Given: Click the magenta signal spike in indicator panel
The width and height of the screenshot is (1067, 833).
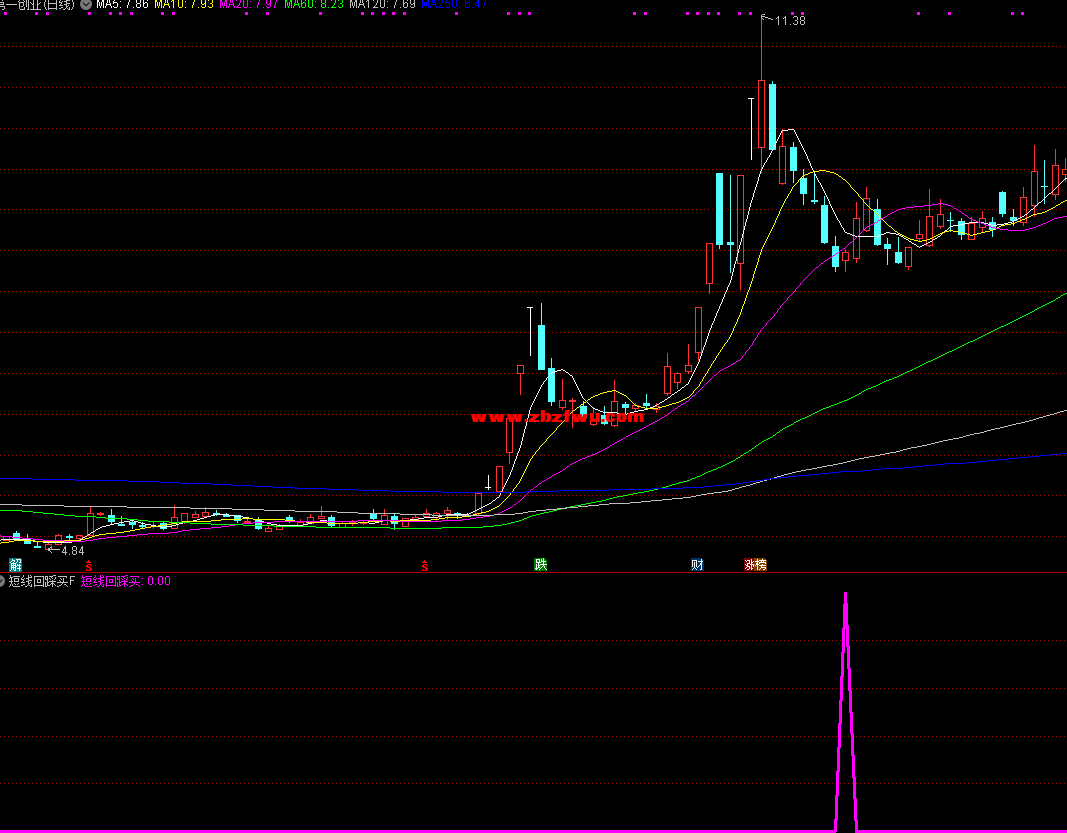Looking at the screenshot, I should 846,711.
